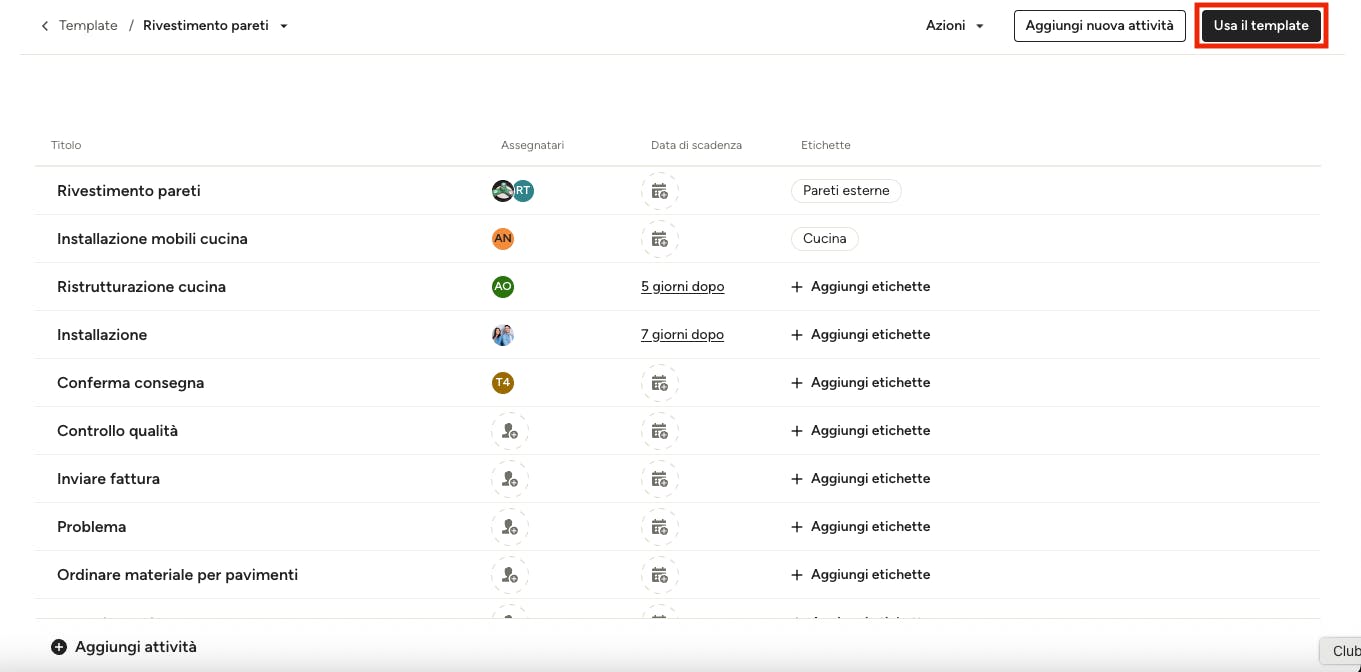Viewport: 1361px width, 672px height.
Task: Add assignee to Problema task
Action: 510,527
